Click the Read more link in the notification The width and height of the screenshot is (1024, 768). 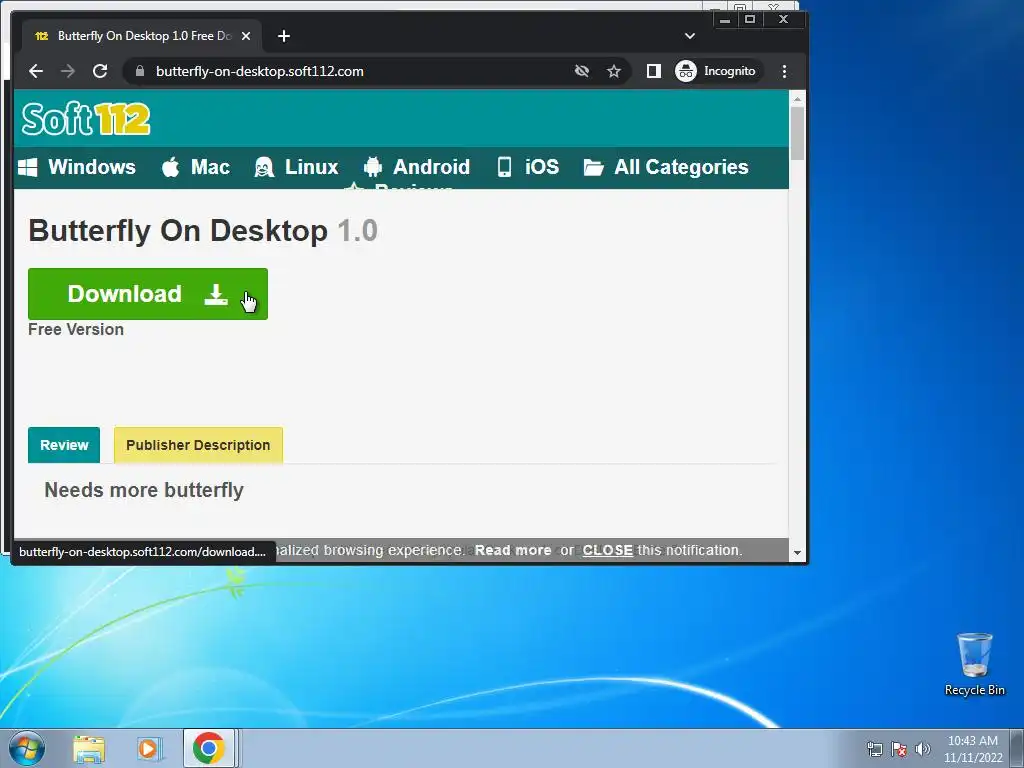pos(513,550)
